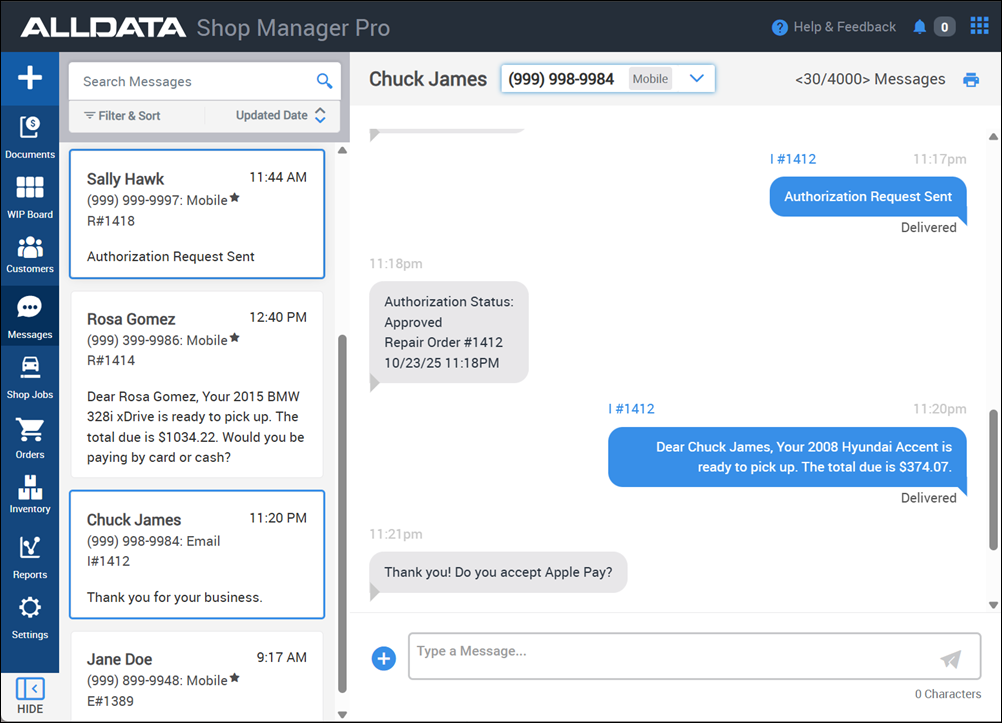Open the 11:20pm I #1412 invoice link
1002x723 pixels.
(x=631, y=409)
